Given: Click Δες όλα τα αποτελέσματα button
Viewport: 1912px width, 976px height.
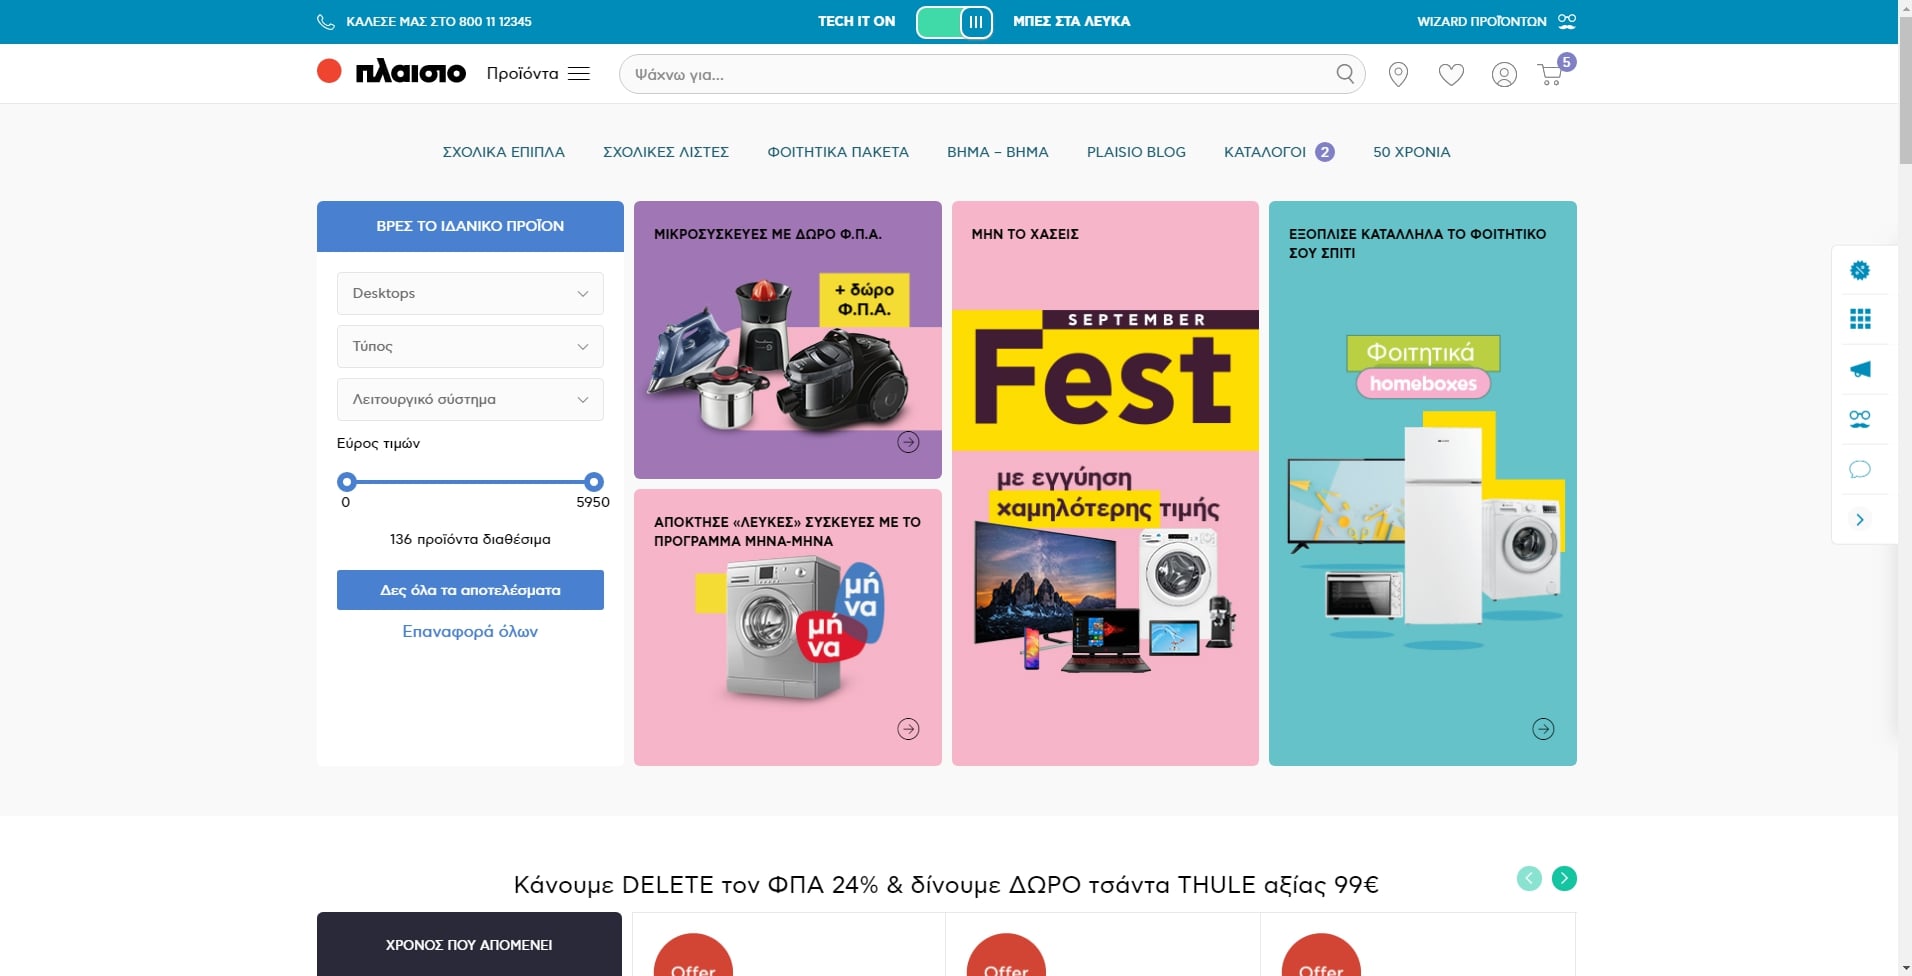Looking at the screenshot, I should [470, 590].
